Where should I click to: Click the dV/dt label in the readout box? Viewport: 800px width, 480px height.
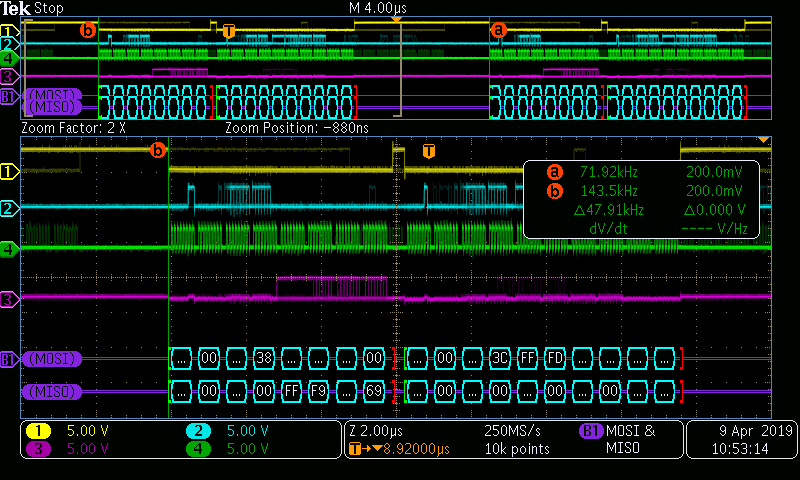tap(608, 229)
